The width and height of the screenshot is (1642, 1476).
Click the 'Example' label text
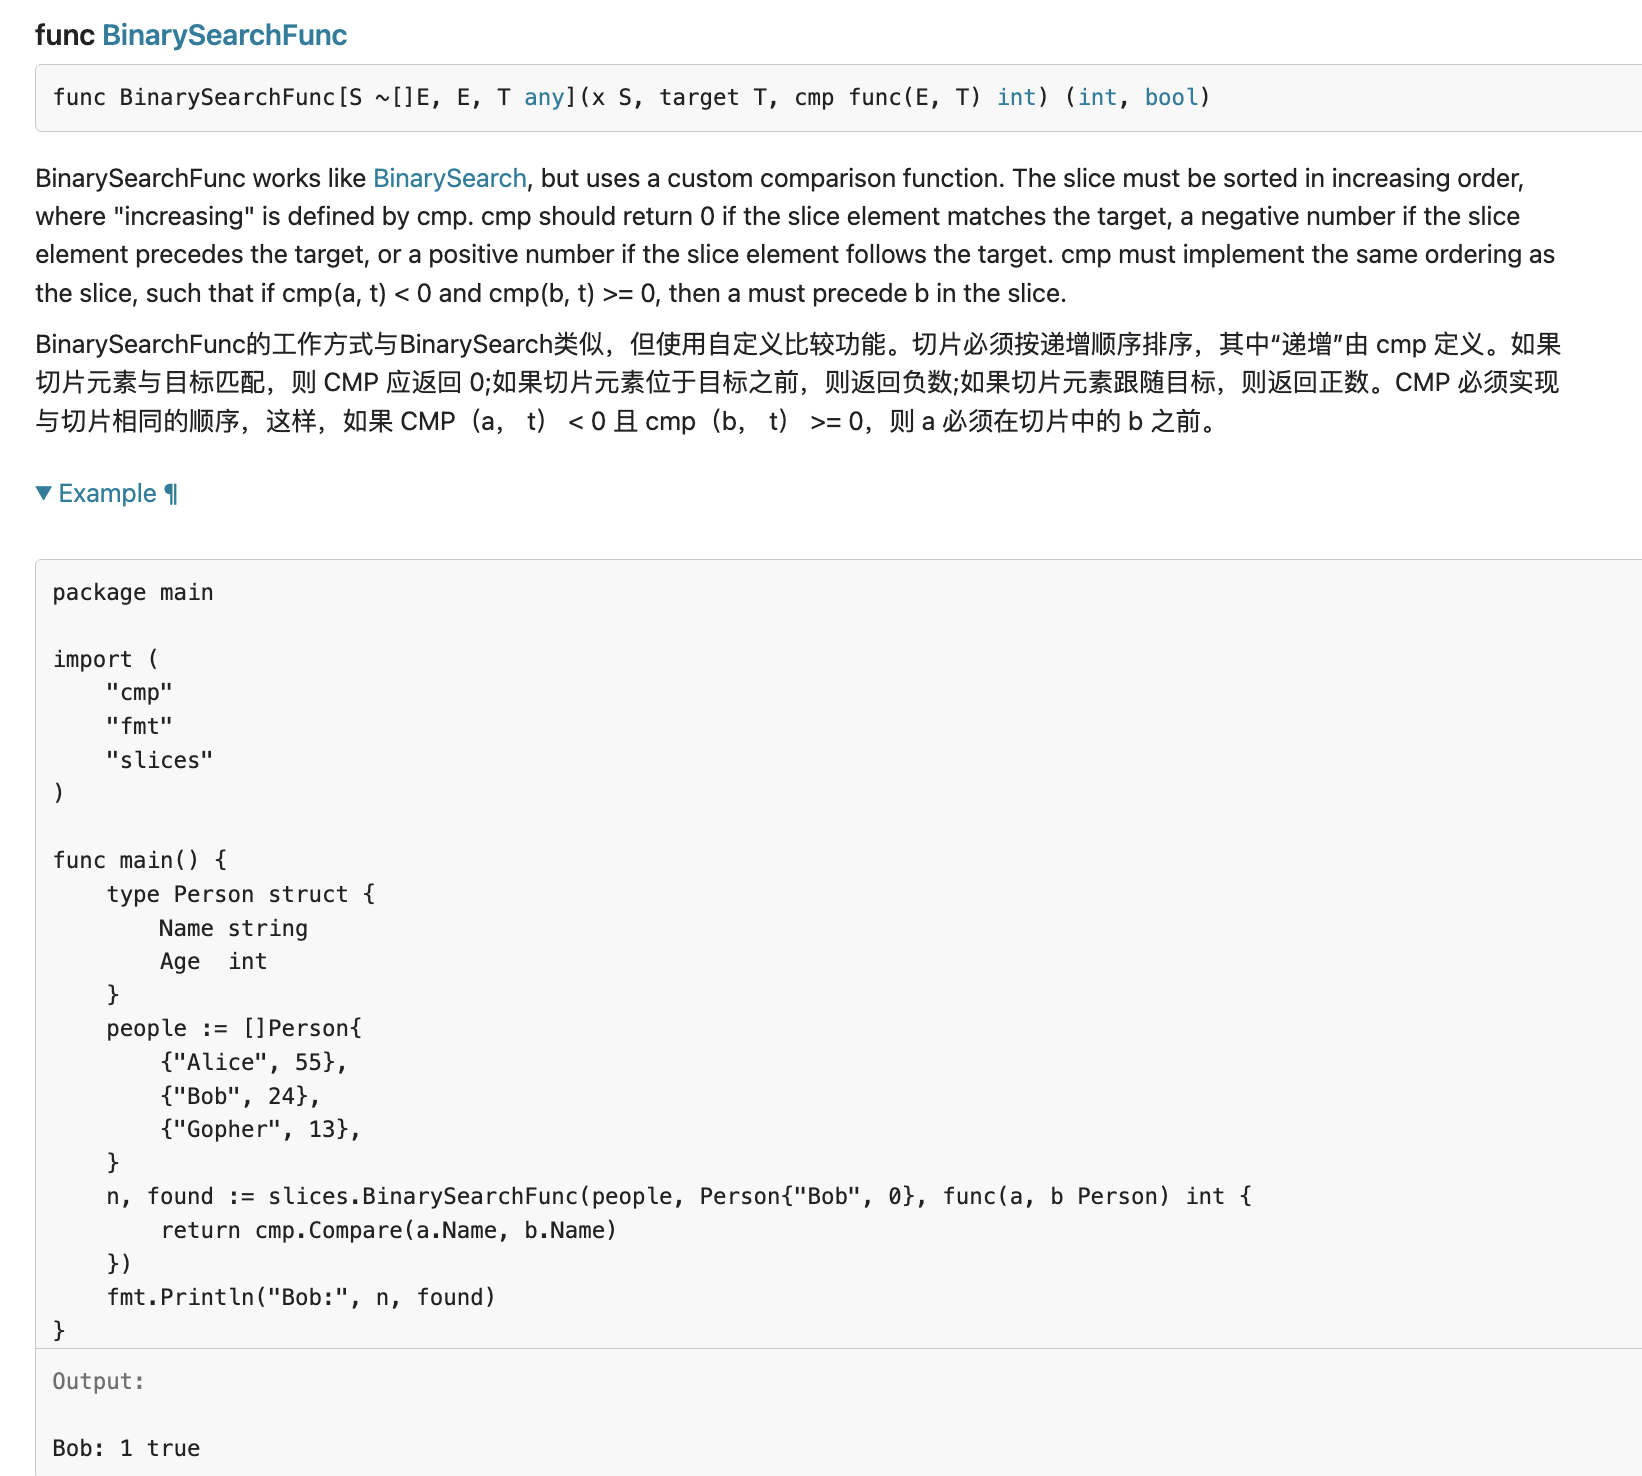click(107, 494)
